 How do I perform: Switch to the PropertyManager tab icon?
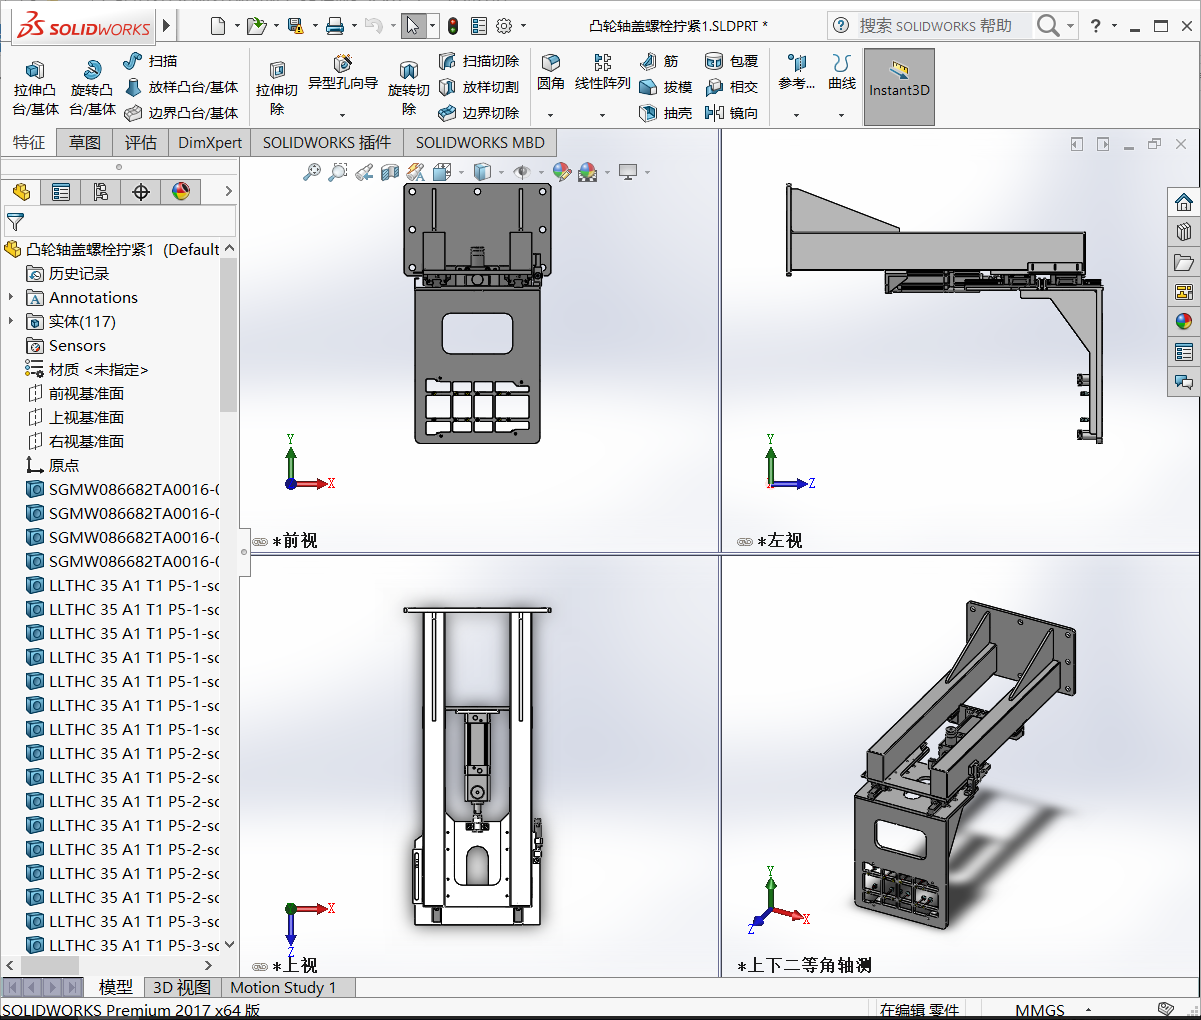click(61, 192)
